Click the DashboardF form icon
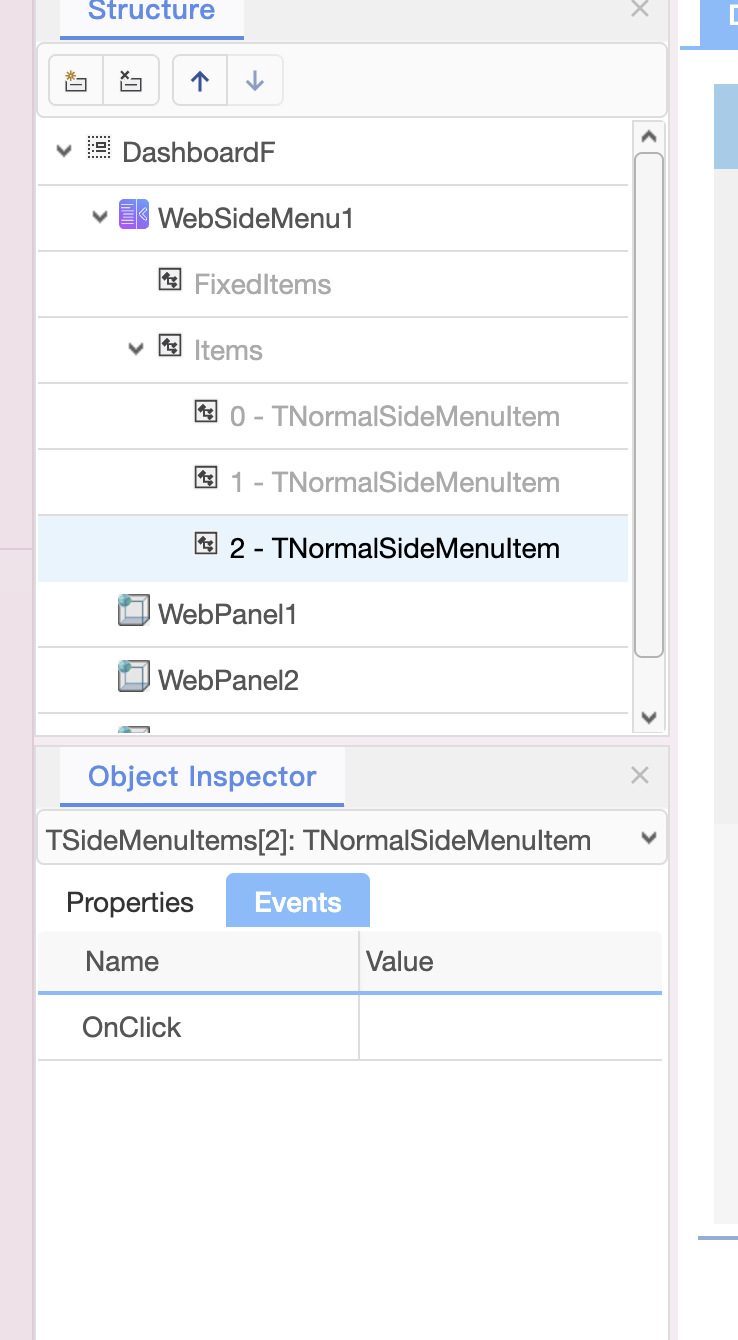The image size is (738, 1340). pyautogui.click(x=98, y=150)
